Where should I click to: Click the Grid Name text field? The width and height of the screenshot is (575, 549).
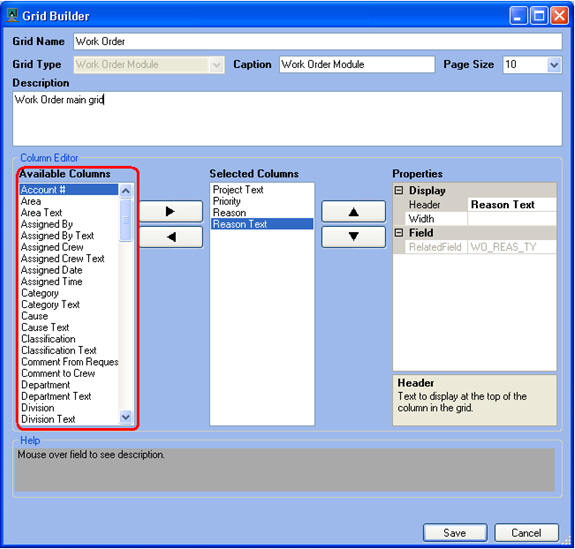[318, 41]
